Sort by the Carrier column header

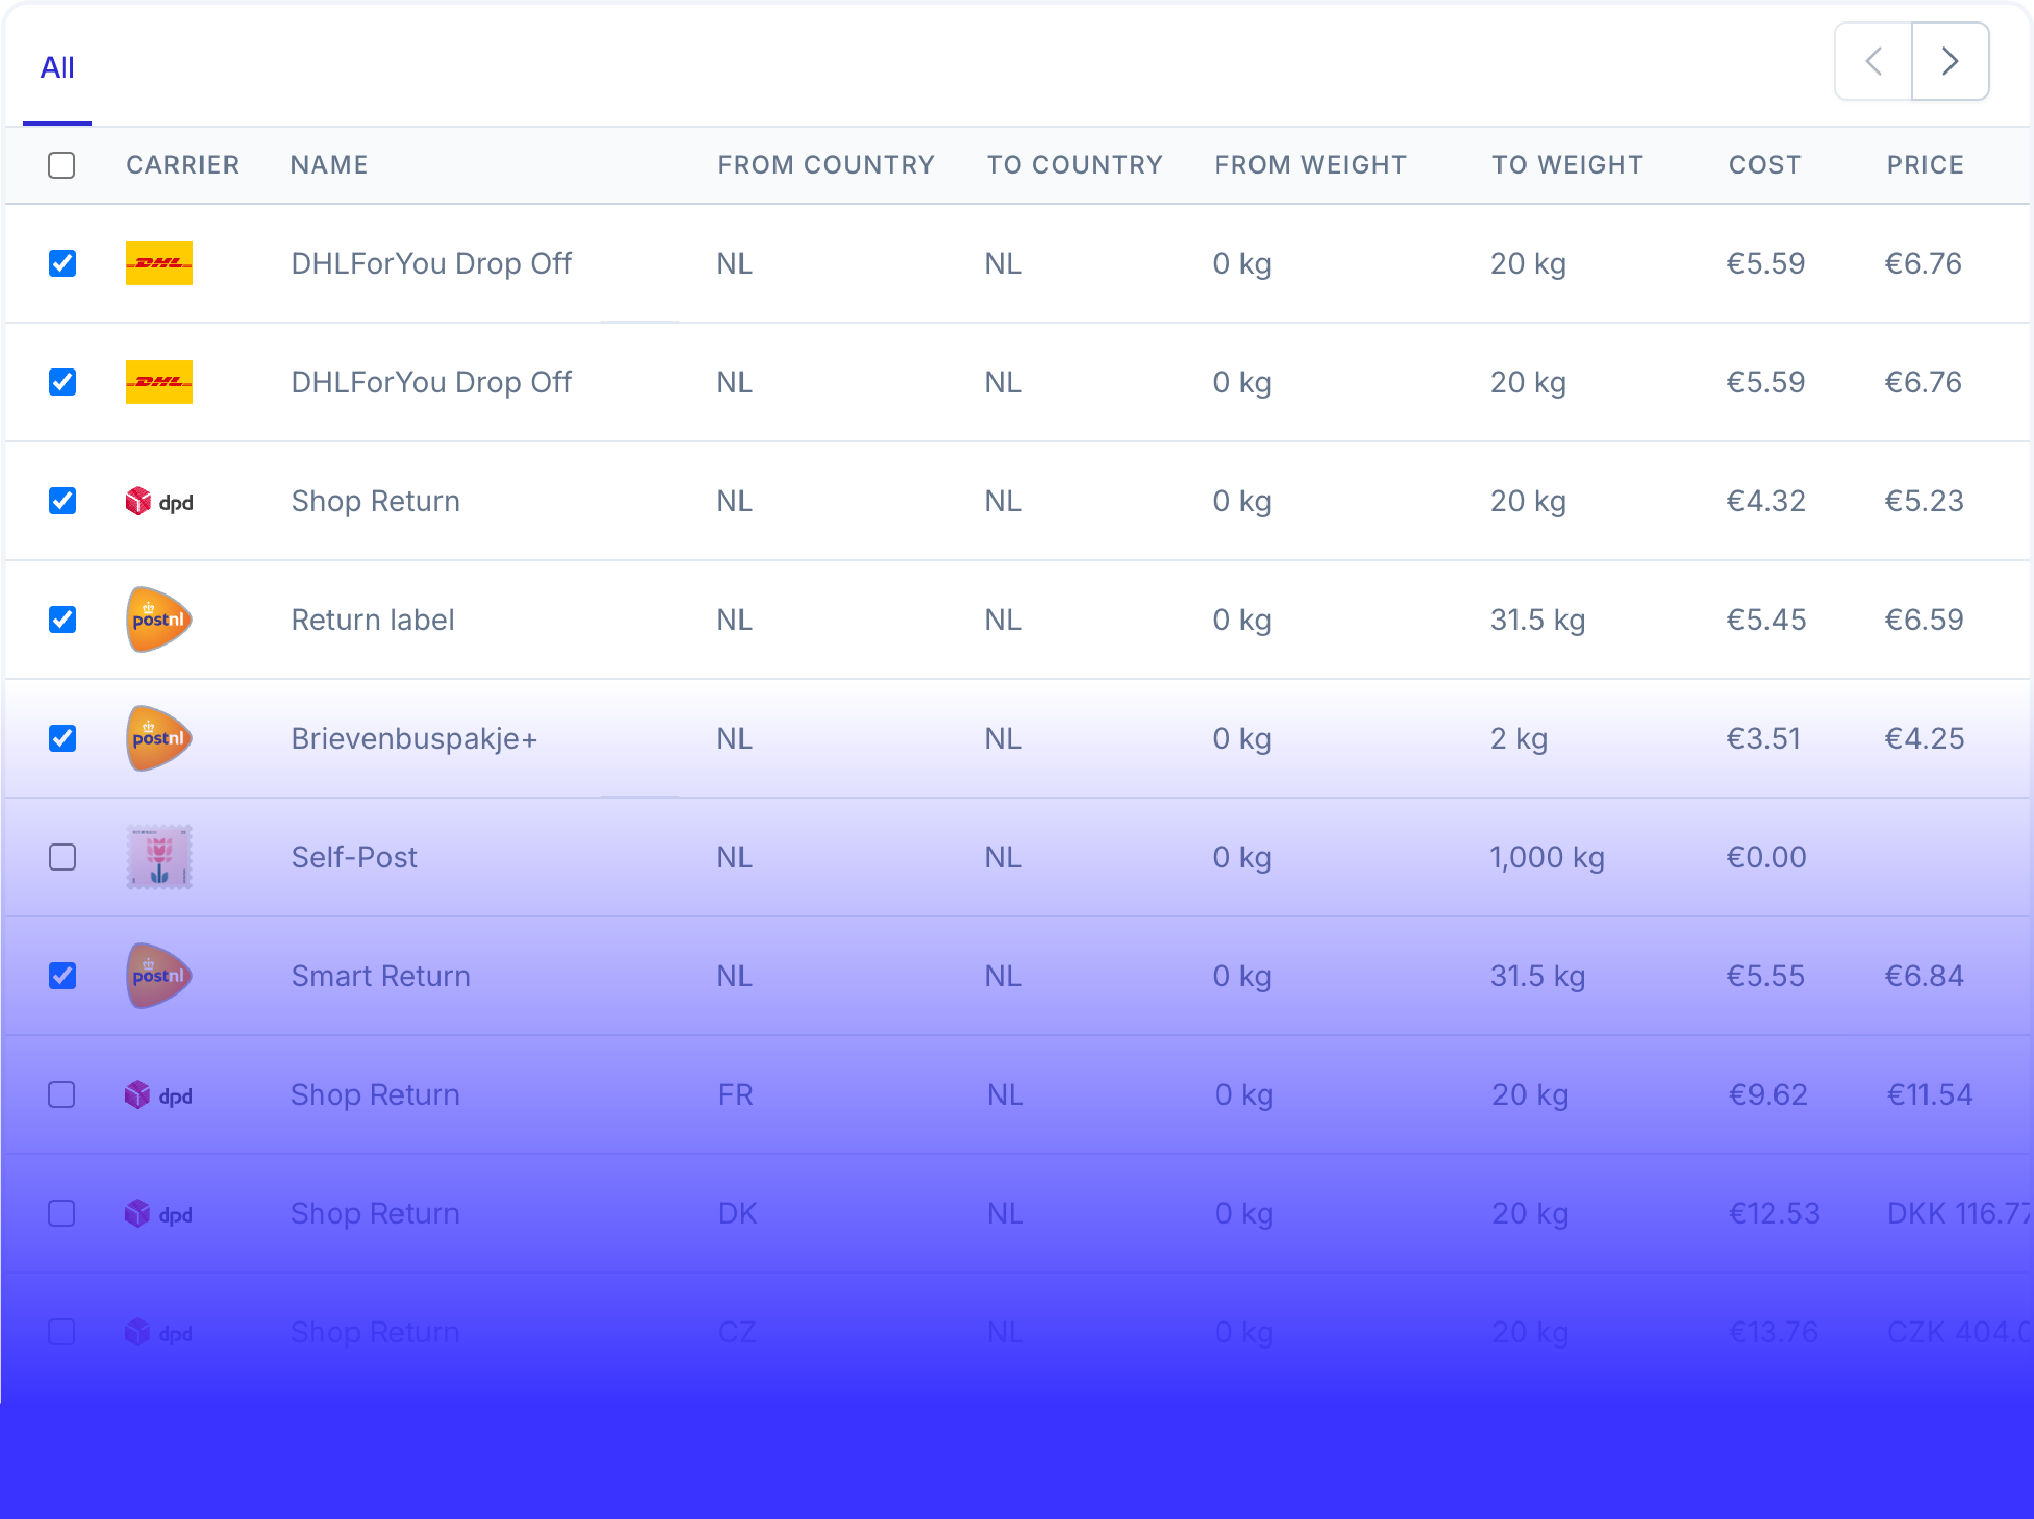[183, 165]
